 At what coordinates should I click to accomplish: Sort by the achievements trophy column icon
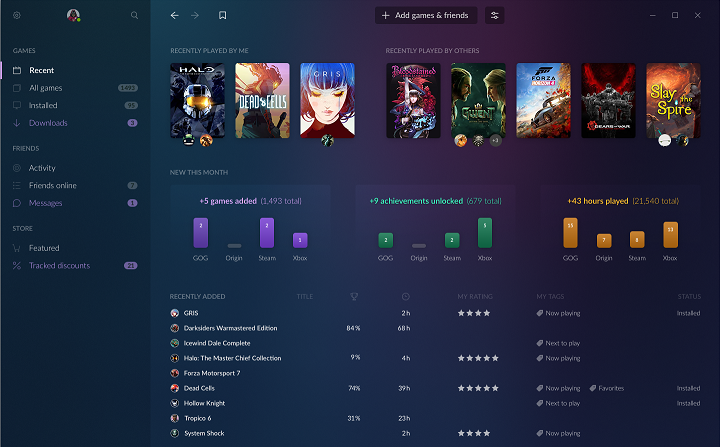(x=353, y=296)
